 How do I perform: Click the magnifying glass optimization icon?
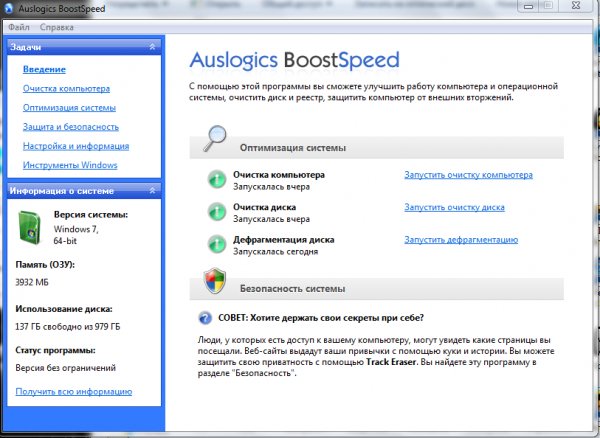click(215, 138)
